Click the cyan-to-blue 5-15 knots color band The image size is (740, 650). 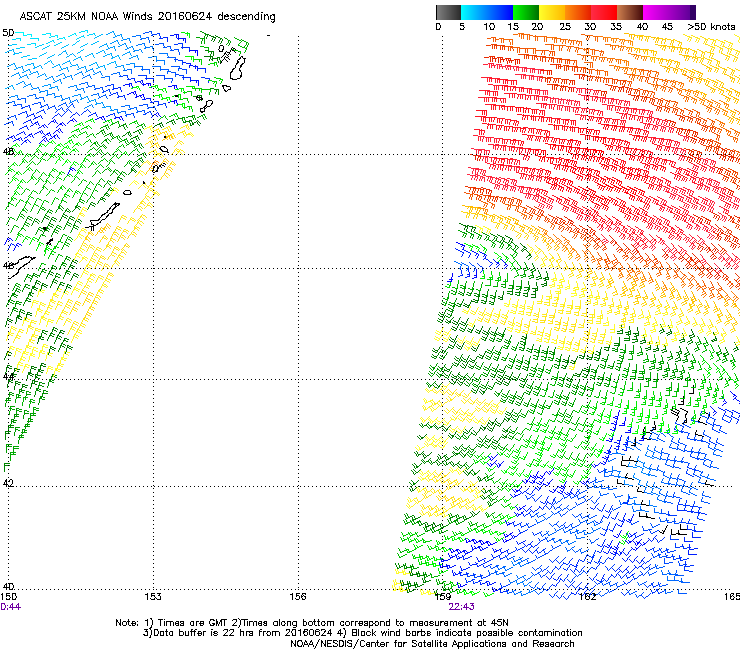click(x=487, y=12)
